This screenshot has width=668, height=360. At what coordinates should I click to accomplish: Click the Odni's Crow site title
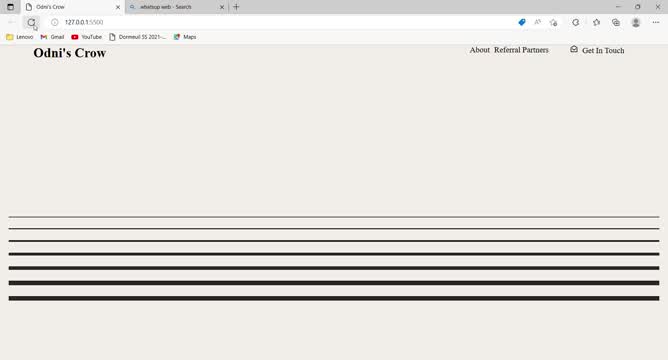[x=69, y=53]
